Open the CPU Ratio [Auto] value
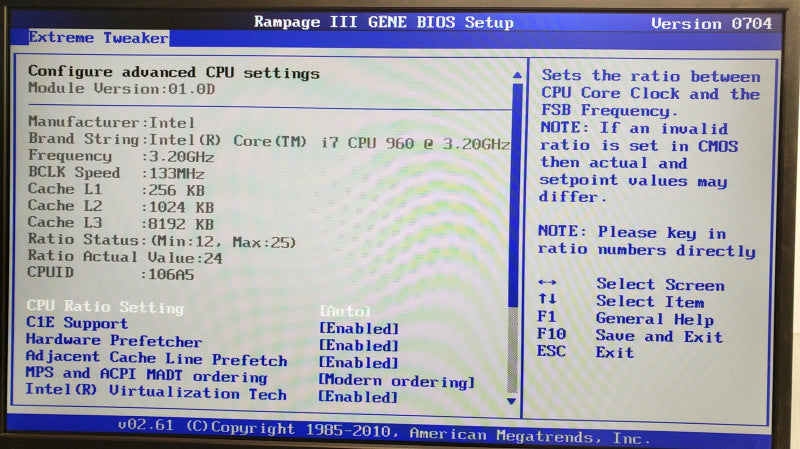This screenshot has width=800, height=449. point(345,311)
